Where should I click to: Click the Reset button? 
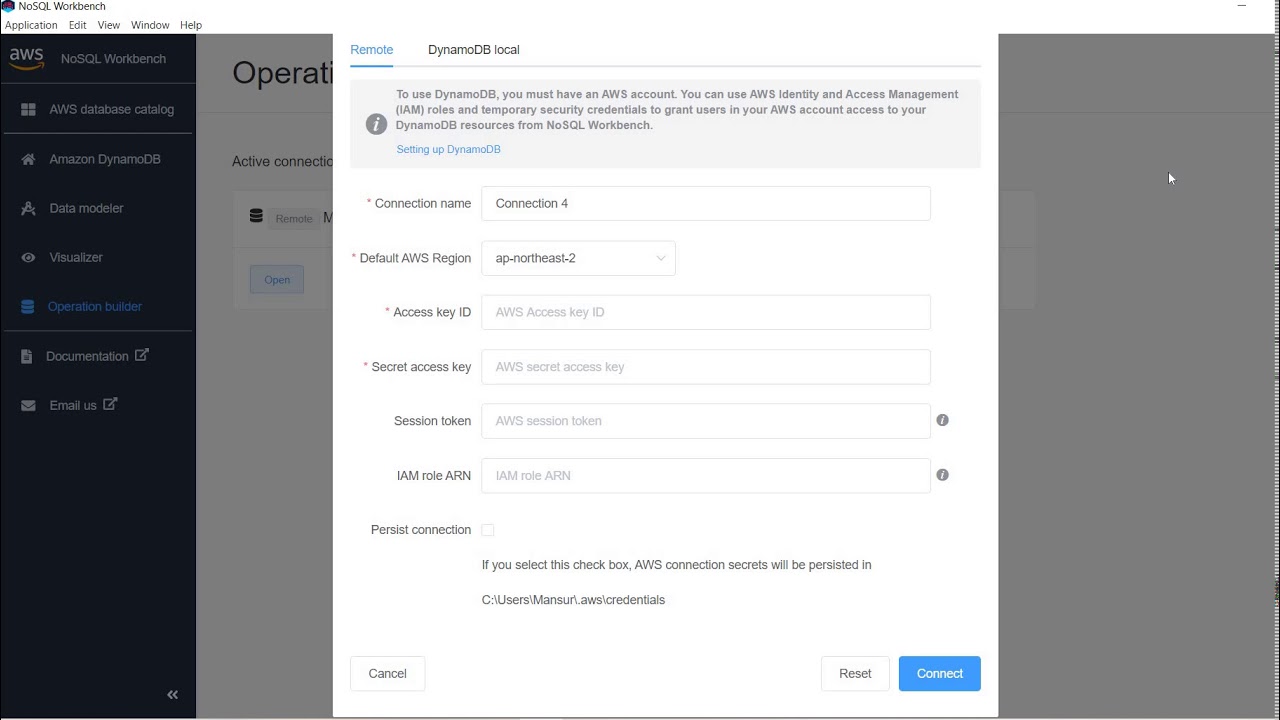click(x=855, y=674)
